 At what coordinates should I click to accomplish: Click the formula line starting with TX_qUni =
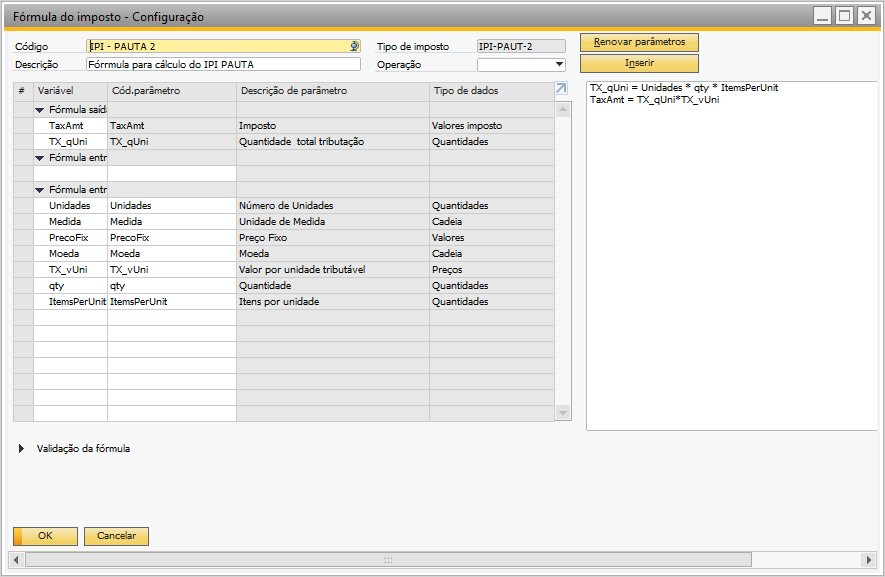click(x=684, y=88)
